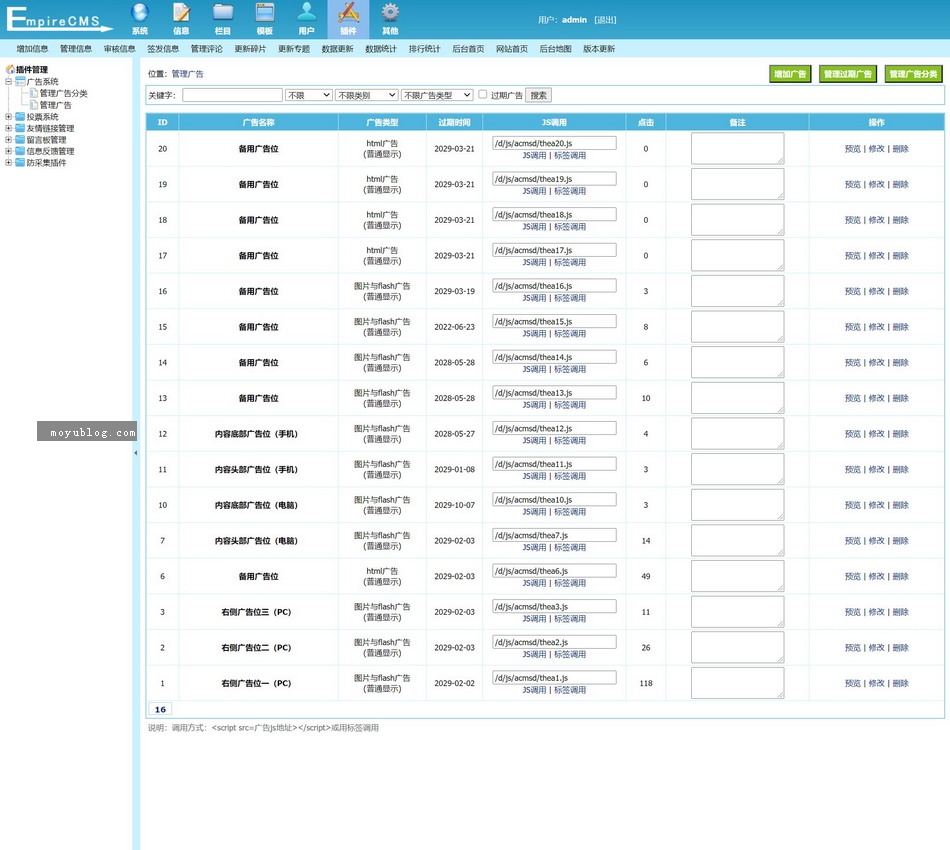Screen dimensions: 950x850
Task: Click the 信息反馈管理 folder icon
Action: click(x=21, y=151)
